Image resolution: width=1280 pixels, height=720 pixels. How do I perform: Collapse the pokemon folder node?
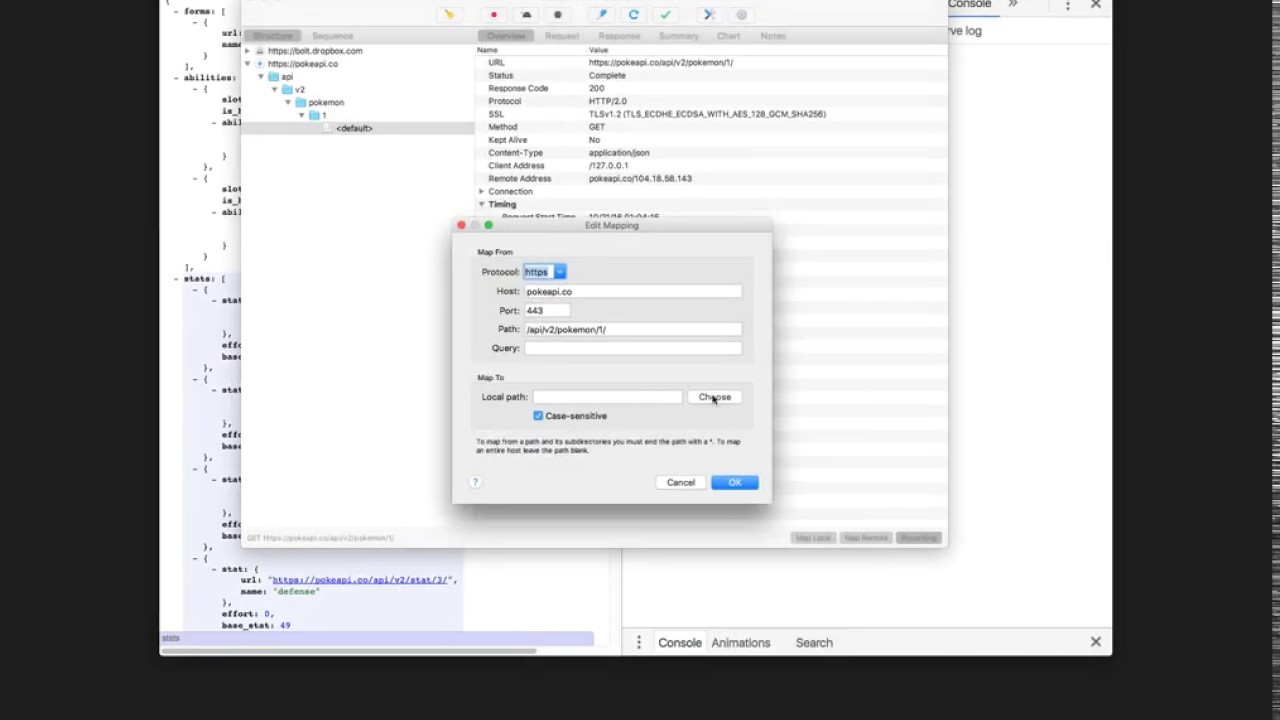coord(288,102)
